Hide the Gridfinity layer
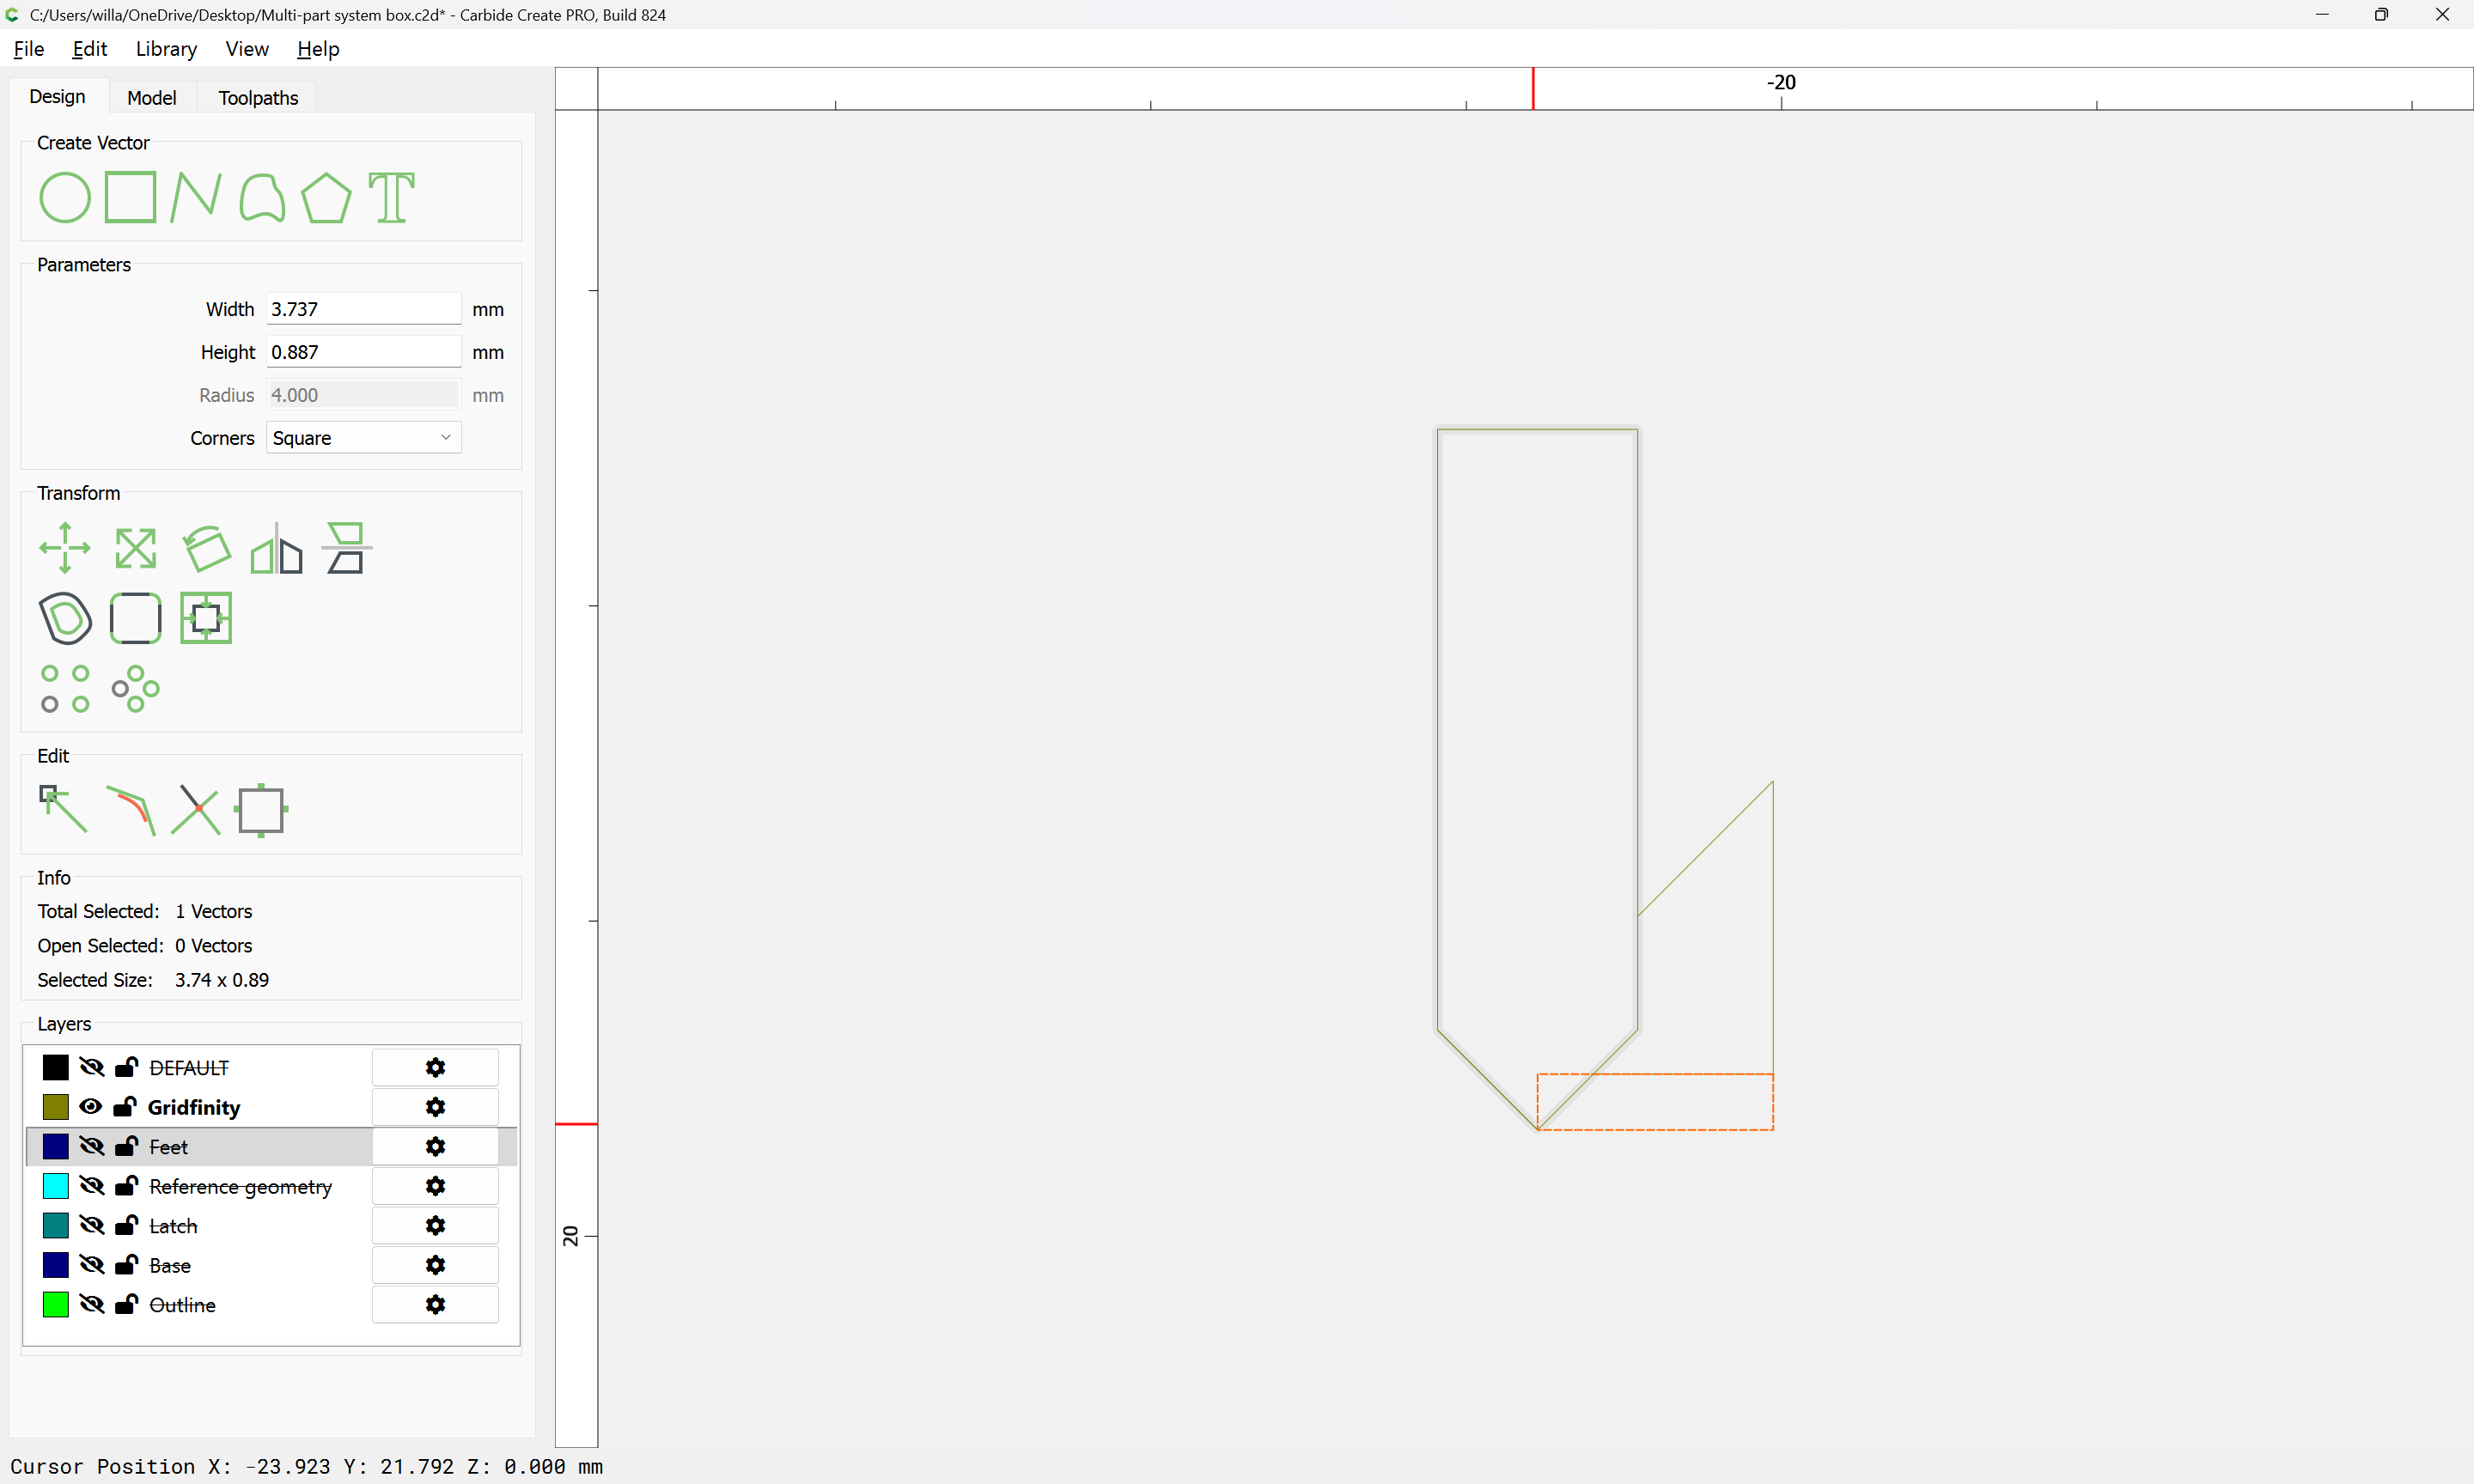This screenshot has width=2474, height=1484. (x=91, y=1107)
